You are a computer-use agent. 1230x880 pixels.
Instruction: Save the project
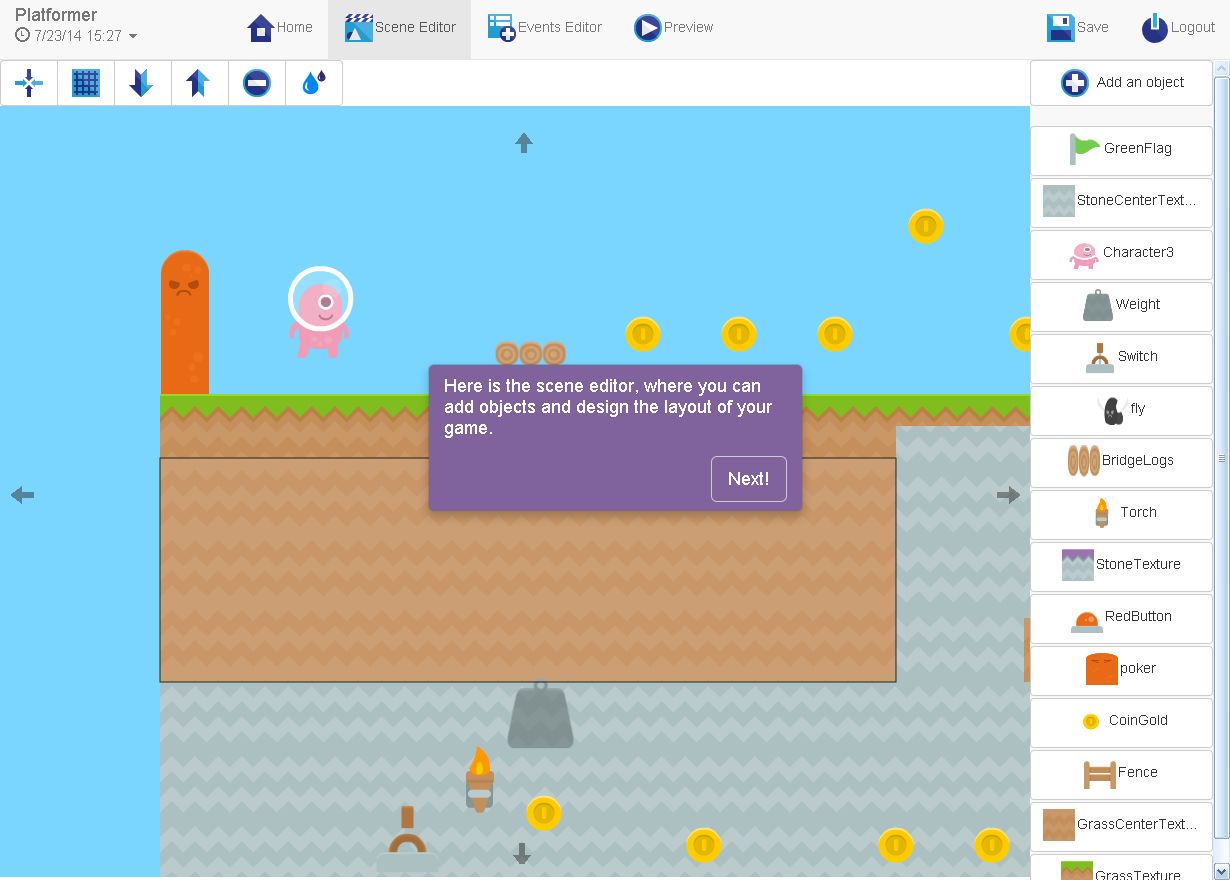click(1077, 28)
